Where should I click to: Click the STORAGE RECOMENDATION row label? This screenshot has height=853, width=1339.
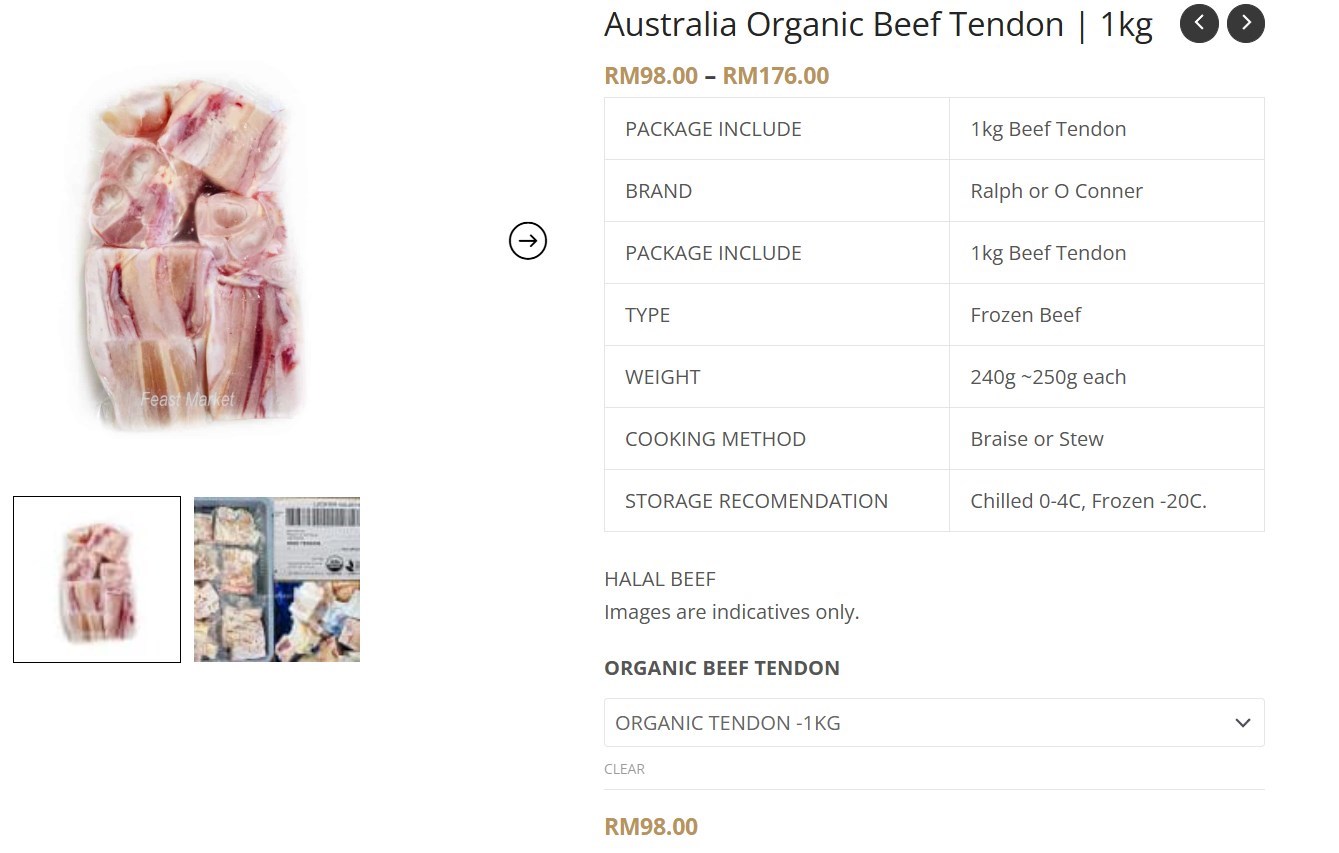point(756,501)
